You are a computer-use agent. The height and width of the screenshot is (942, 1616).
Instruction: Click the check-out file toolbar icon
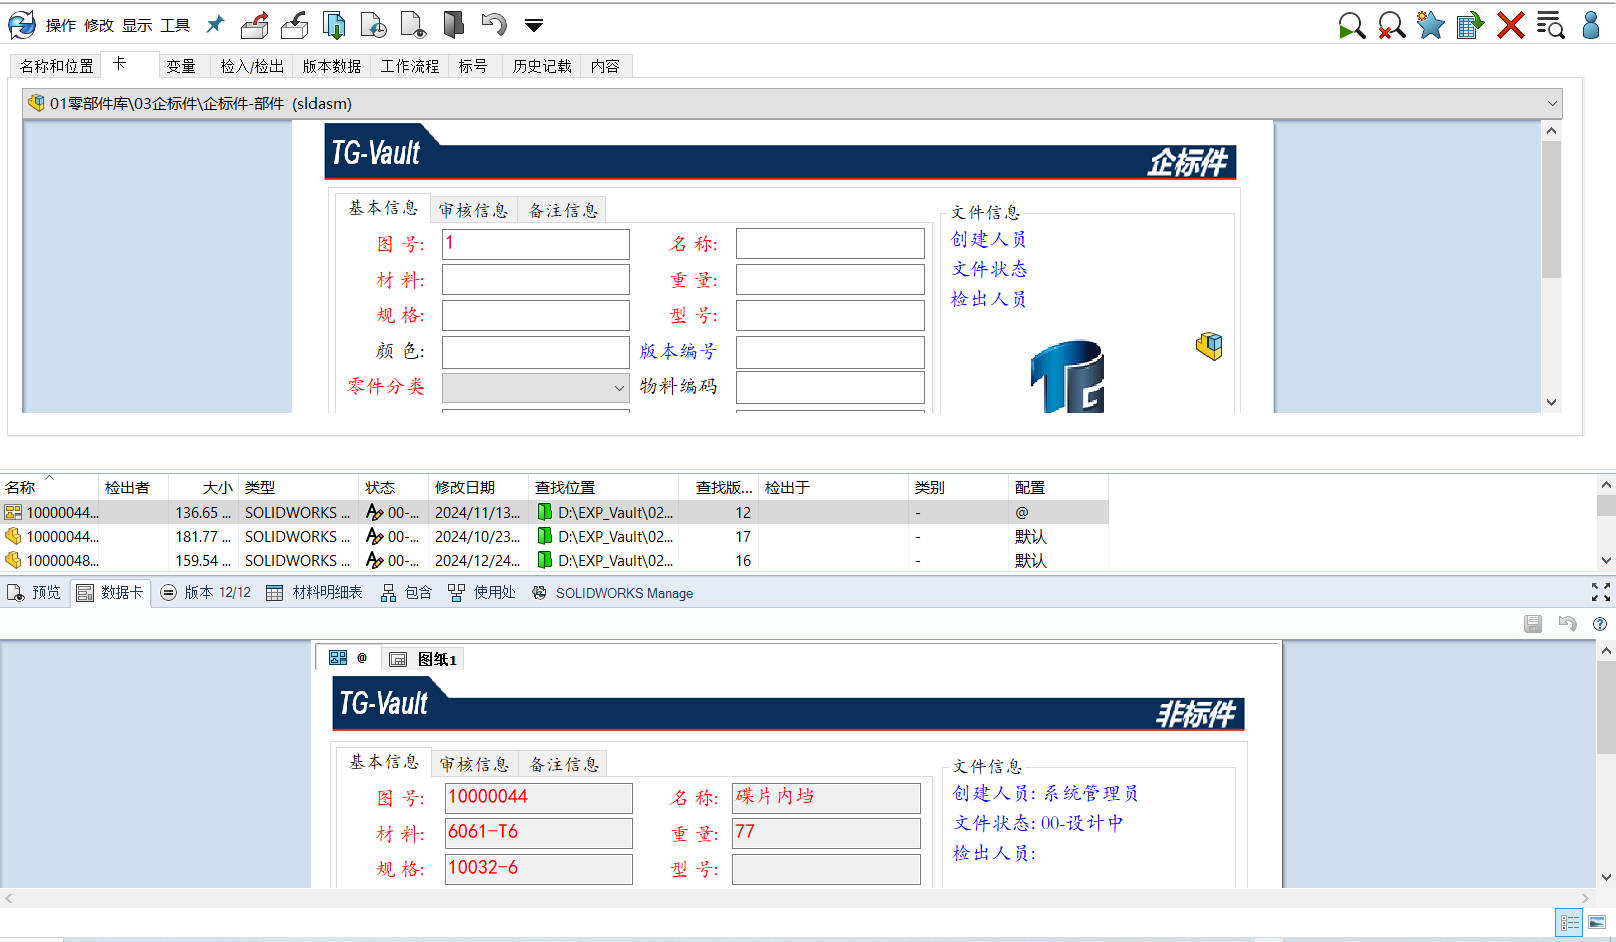pos(255,25)
